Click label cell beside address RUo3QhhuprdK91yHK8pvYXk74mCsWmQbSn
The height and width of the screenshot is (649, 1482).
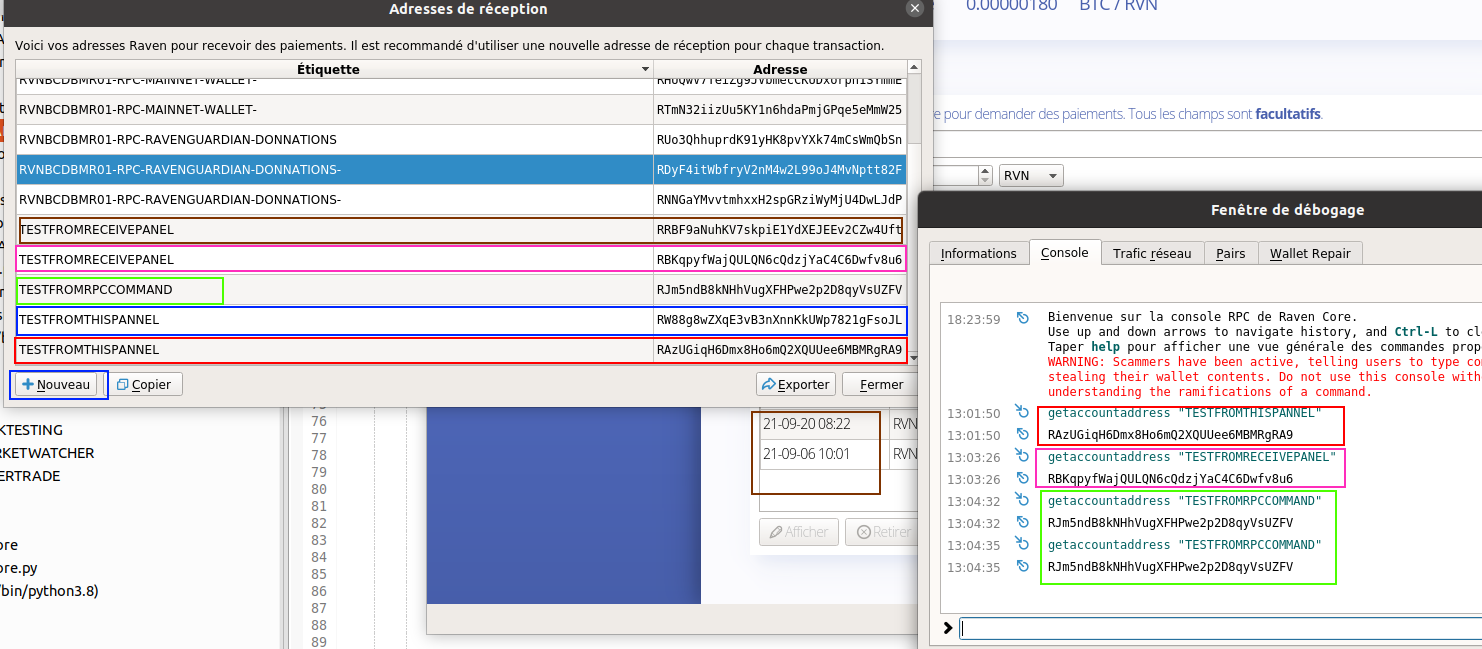pos(335,139)
